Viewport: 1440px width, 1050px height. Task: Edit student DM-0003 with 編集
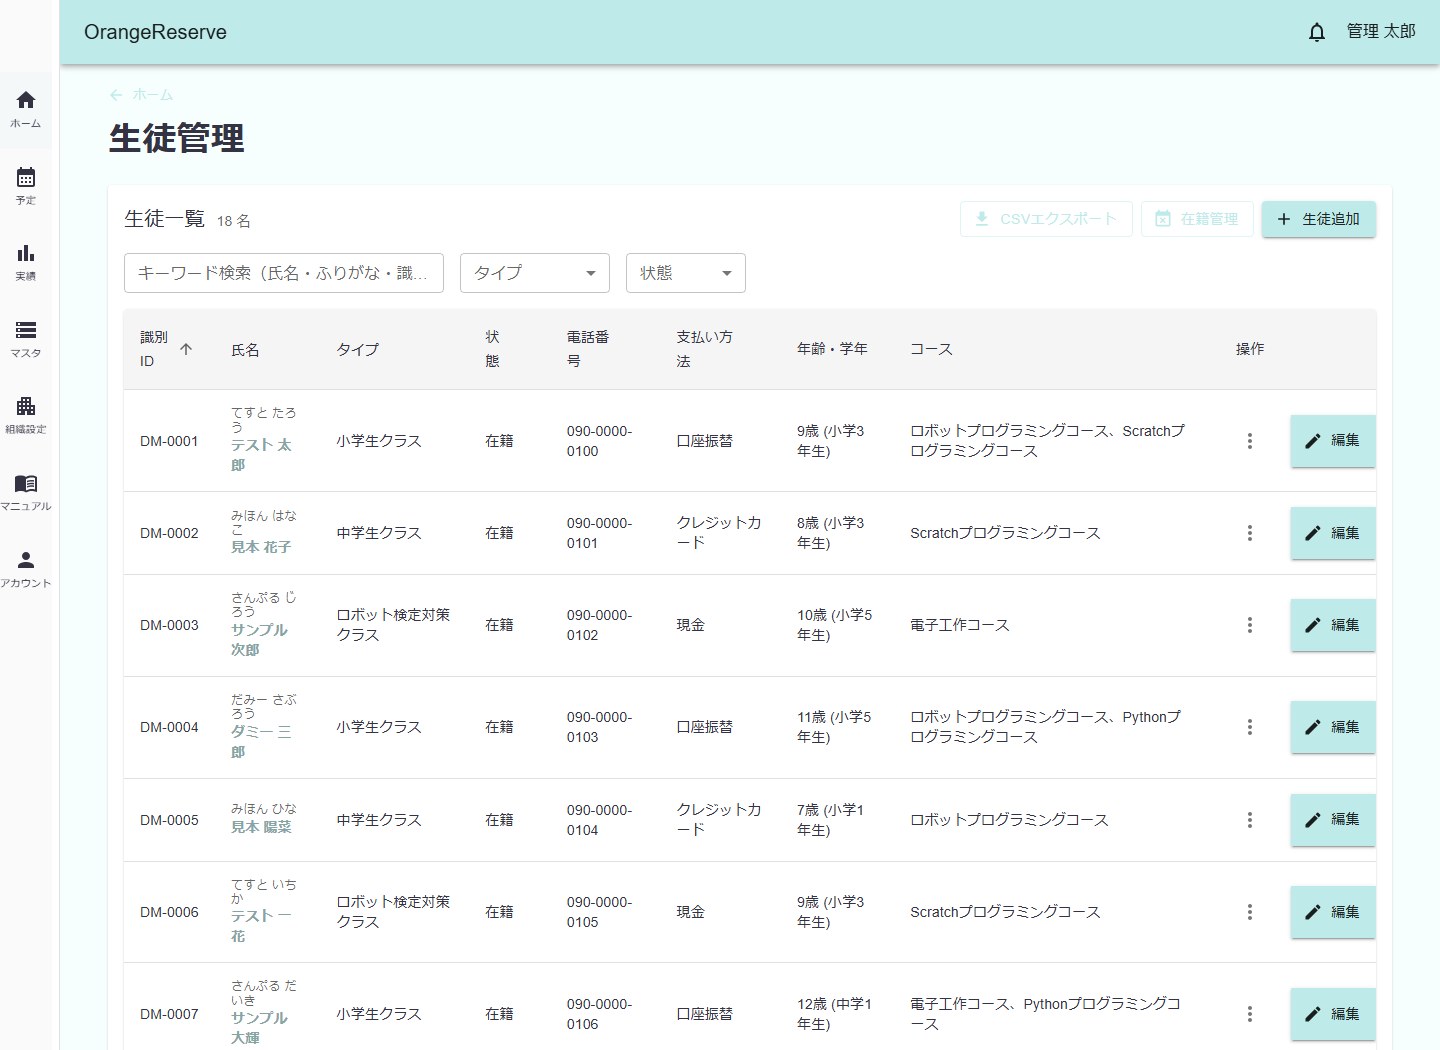click(1333, 625)
